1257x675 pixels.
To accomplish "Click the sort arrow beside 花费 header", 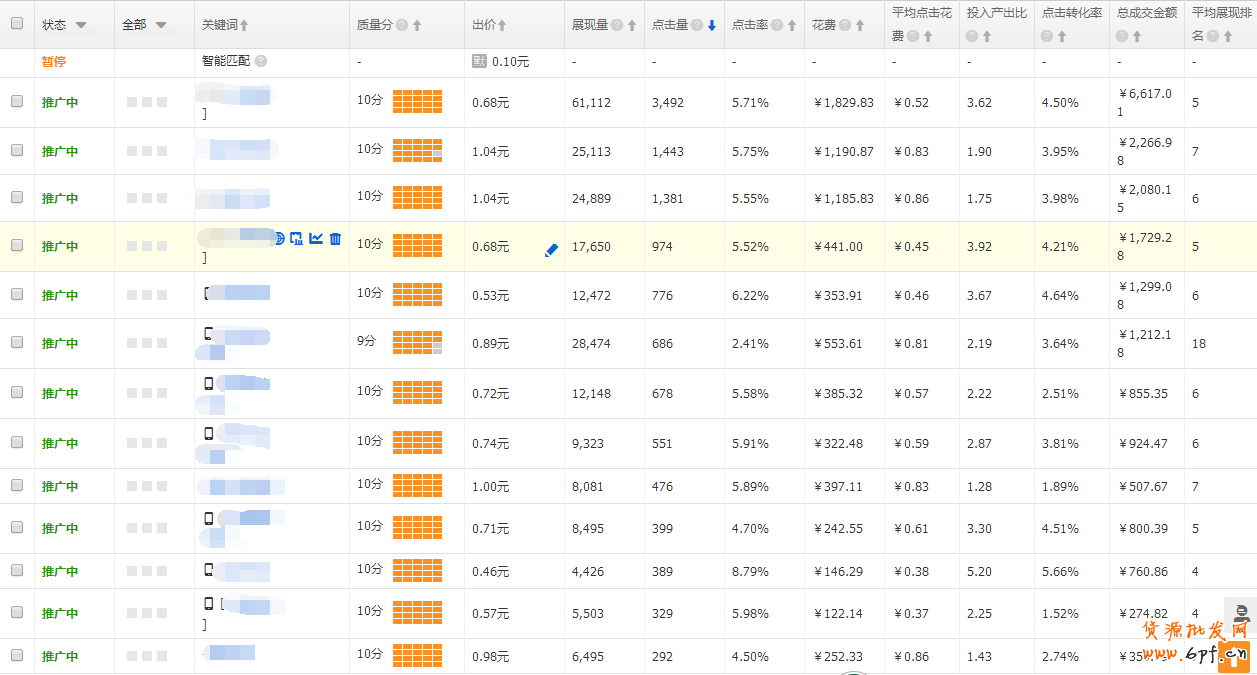I will [x=848, y=25].
